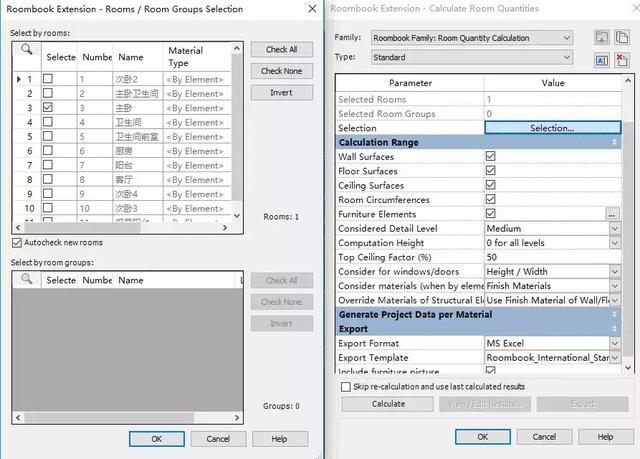
Task: Click the duplicate type icon
Action: click(x=622, y=38)
